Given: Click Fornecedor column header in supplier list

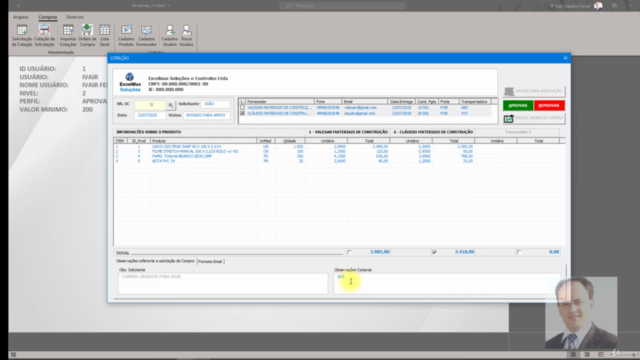Looking at the screenshot, I should tap(280, 101).
